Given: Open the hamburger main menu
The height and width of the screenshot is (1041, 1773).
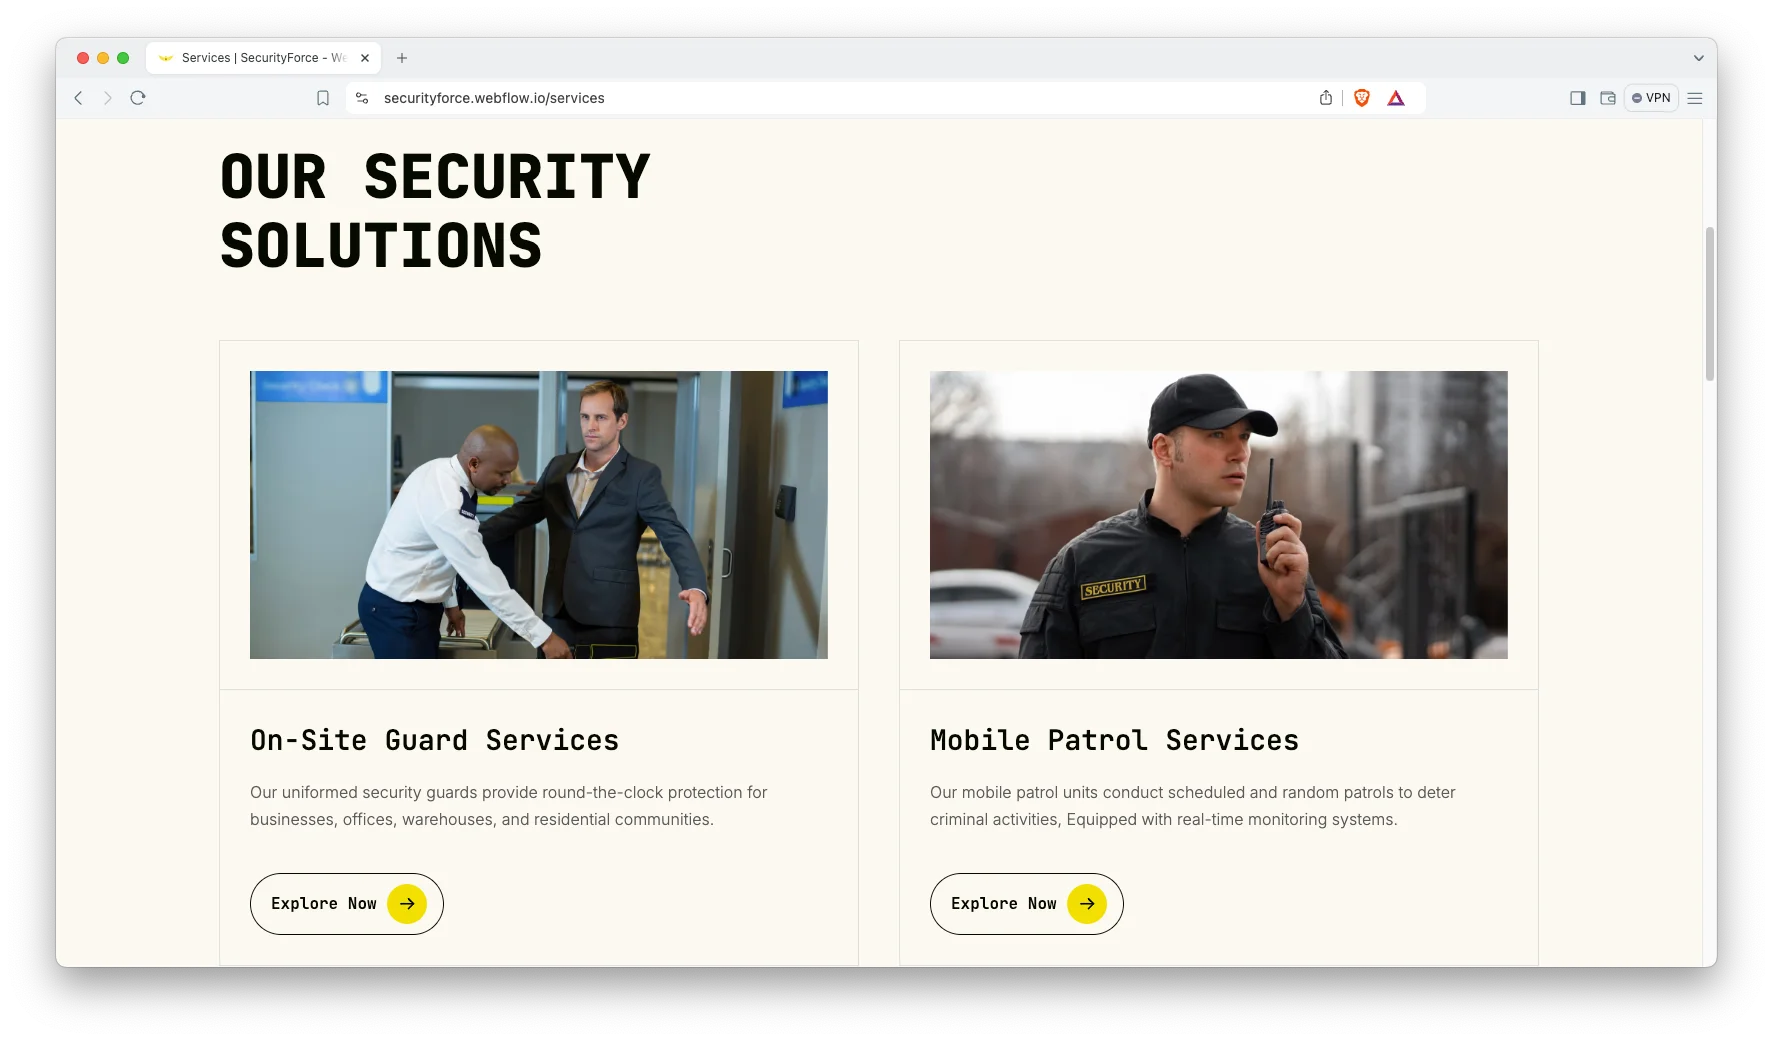Looking at the screenshot, I should (1695, 98).
